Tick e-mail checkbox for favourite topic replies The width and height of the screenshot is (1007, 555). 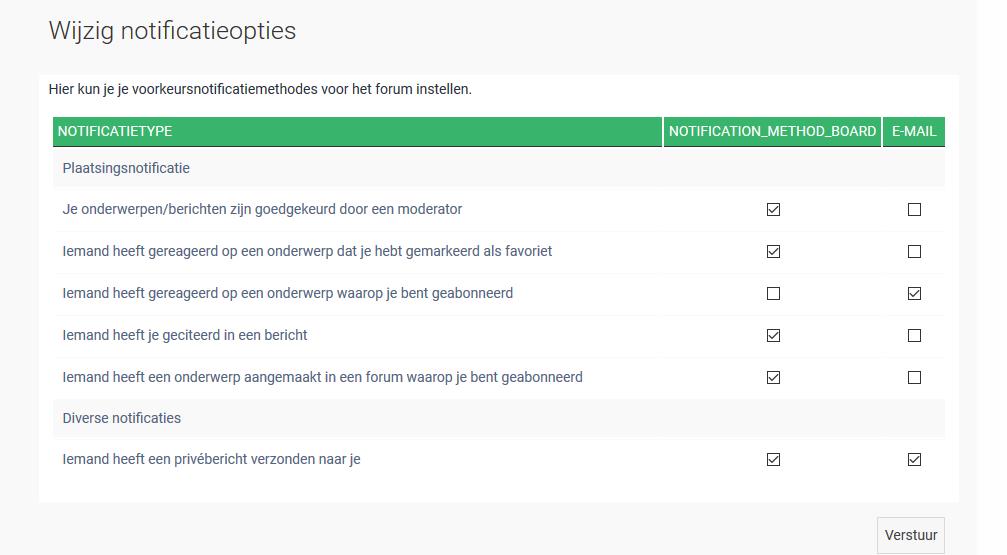[x=914, y=252]
